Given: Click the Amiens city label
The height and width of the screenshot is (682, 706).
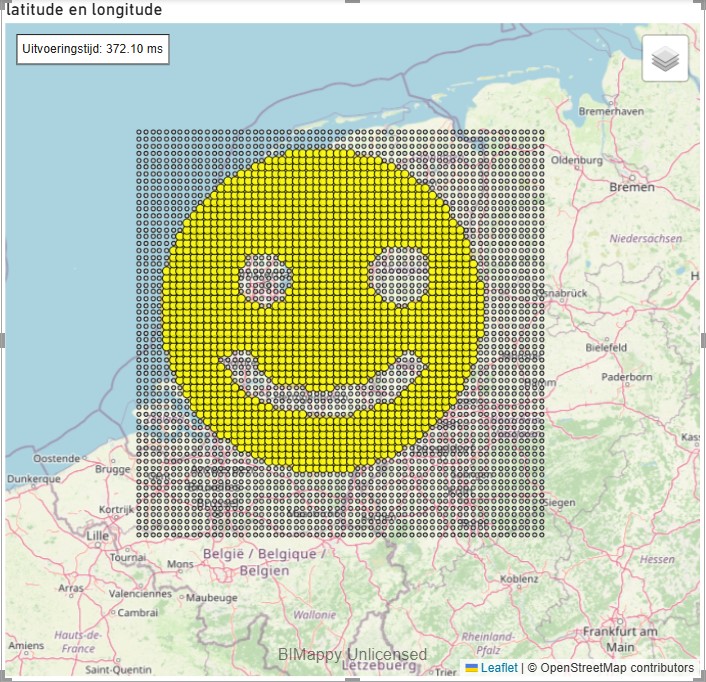Looking at the screenshot, I should (x=26, y=646).
